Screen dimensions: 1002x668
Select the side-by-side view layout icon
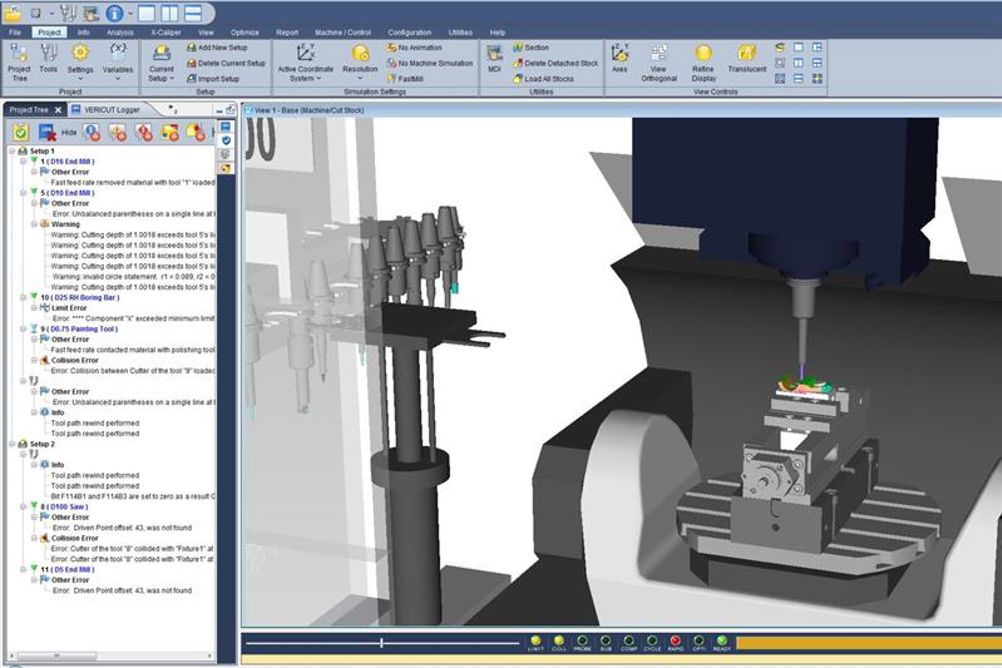coord(169,13)
